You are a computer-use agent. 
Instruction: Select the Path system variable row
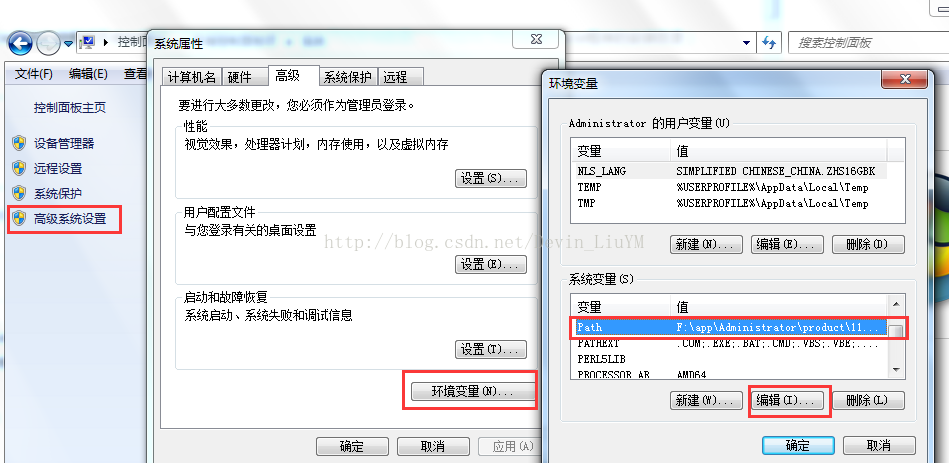[x=729, y=327]
